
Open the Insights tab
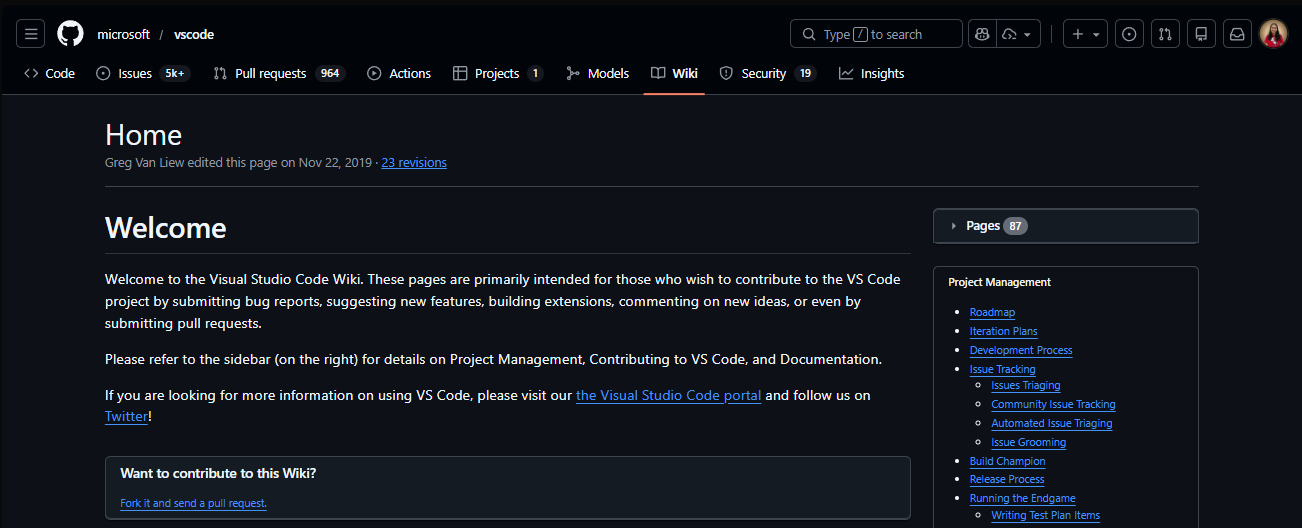pos(871,73)
